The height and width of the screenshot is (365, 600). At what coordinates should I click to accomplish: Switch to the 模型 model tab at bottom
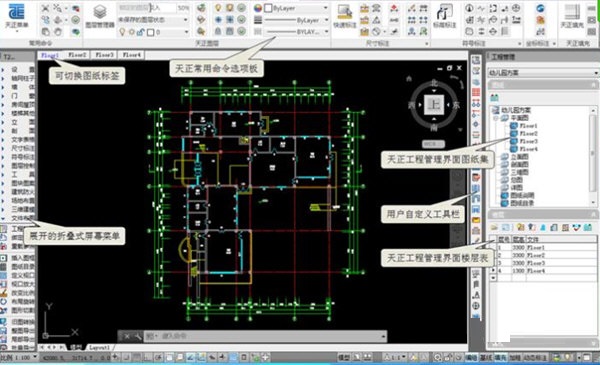point(76,347)
